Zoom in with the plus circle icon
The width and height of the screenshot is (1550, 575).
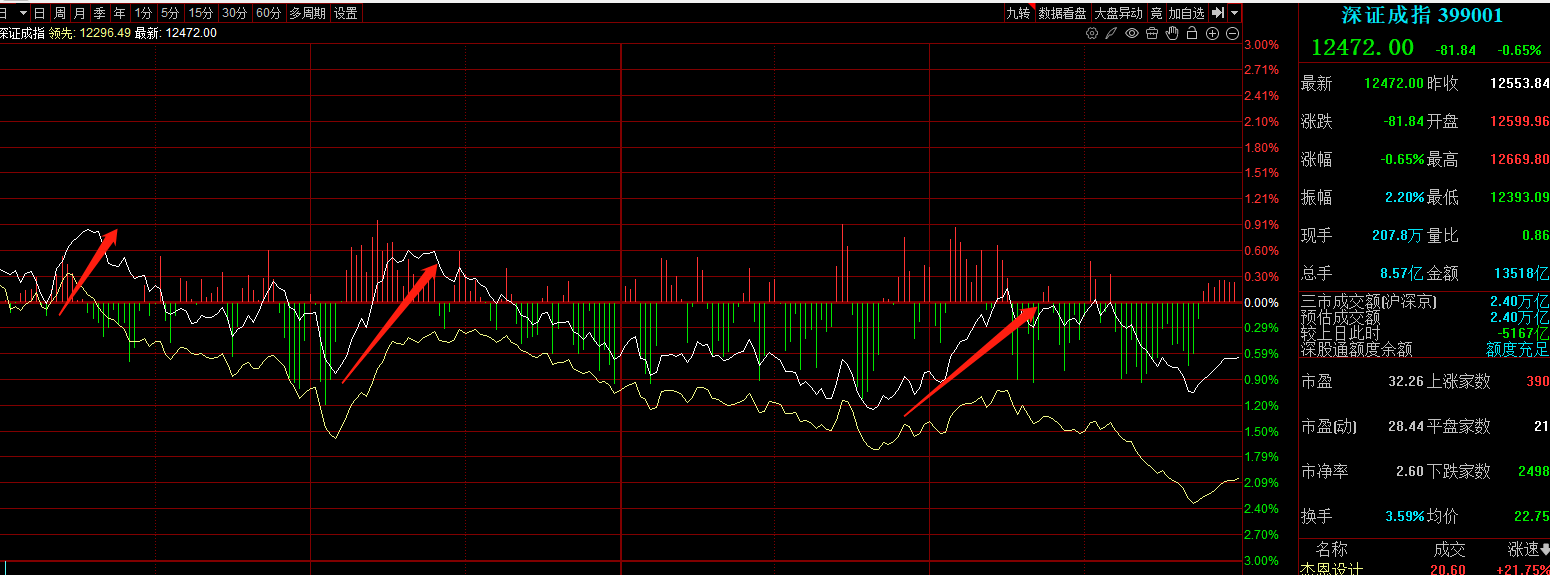click(1213, 33)
